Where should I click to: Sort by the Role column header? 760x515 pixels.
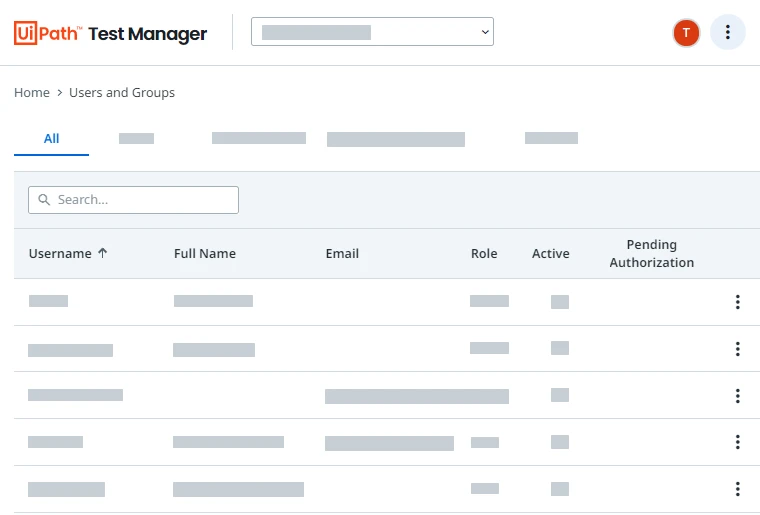pyautogui.click(x=484, y=253)
